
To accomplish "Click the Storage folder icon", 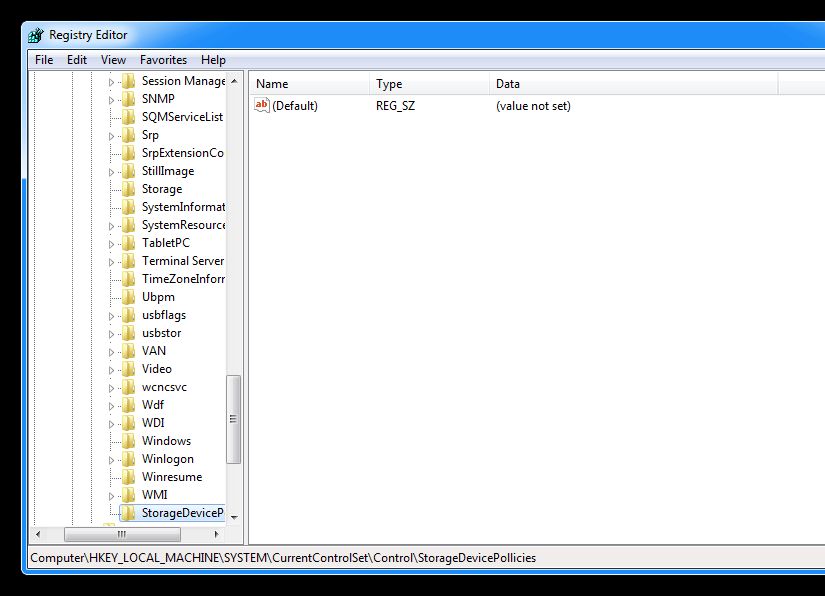I will 128,189.
